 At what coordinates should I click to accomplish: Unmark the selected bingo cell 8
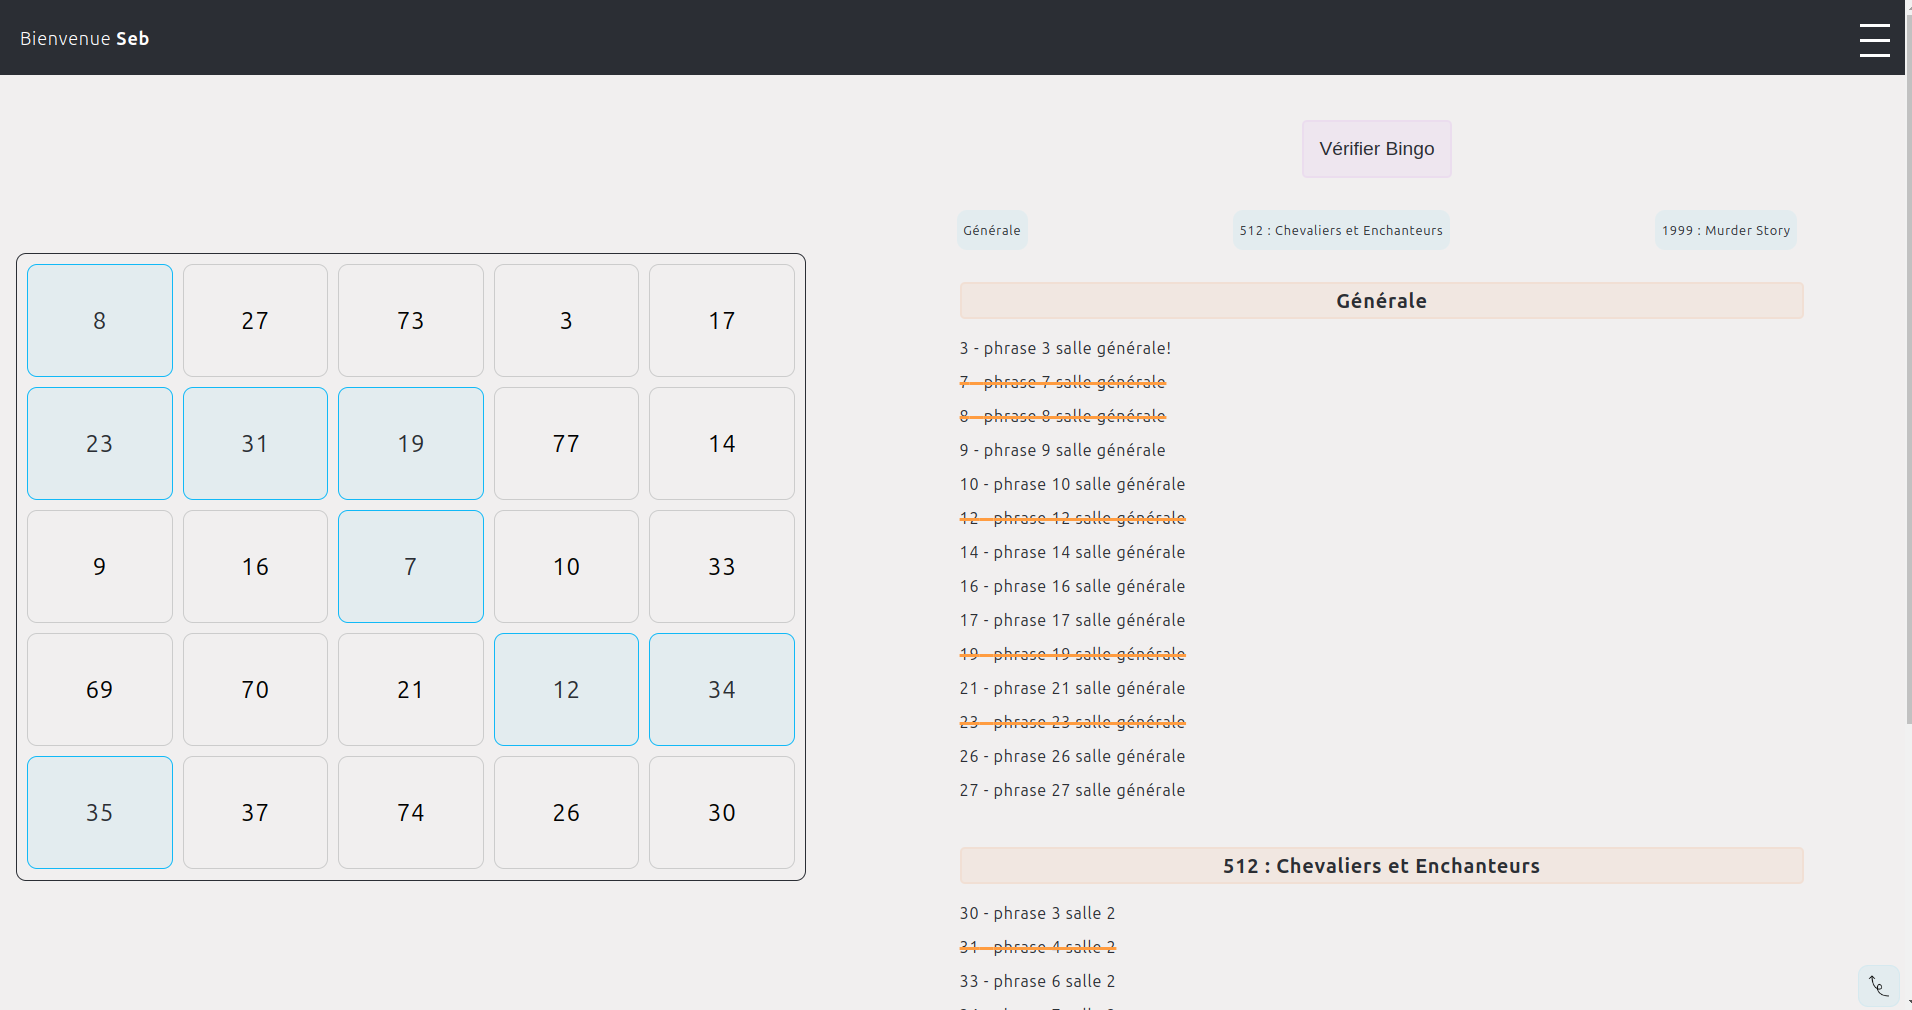point(100,320)
